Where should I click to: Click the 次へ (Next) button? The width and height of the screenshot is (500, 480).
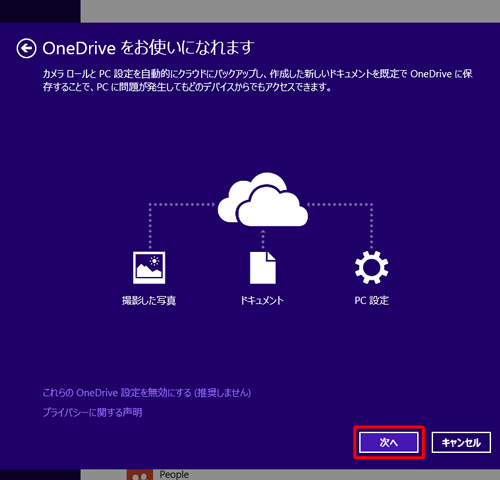point(389,442)
